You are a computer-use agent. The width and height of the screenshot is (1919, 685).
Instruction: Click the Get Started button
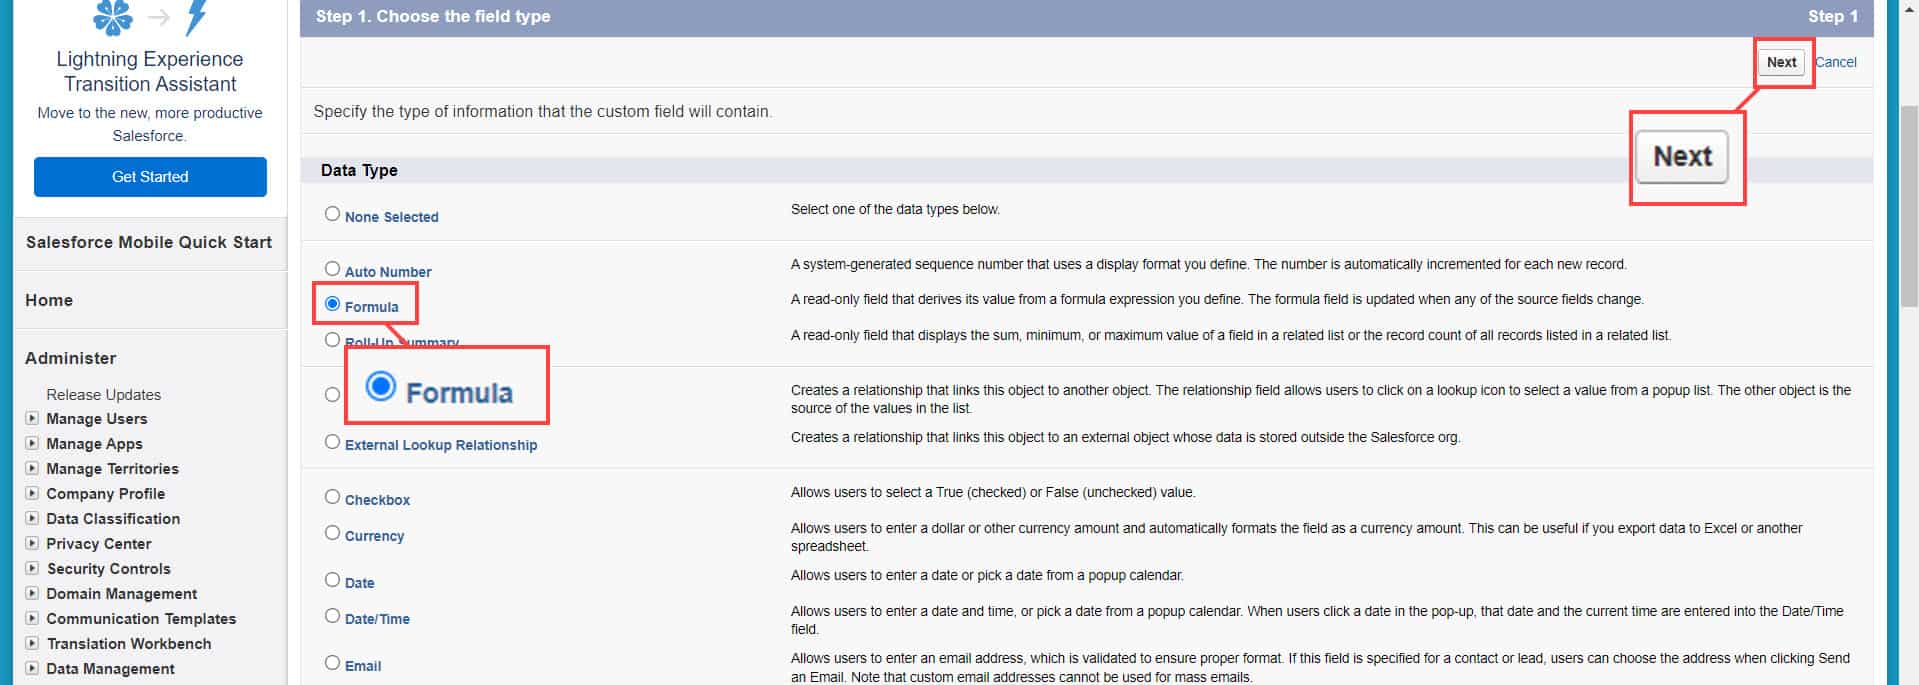pyautogui.click(x=150, y=177)
